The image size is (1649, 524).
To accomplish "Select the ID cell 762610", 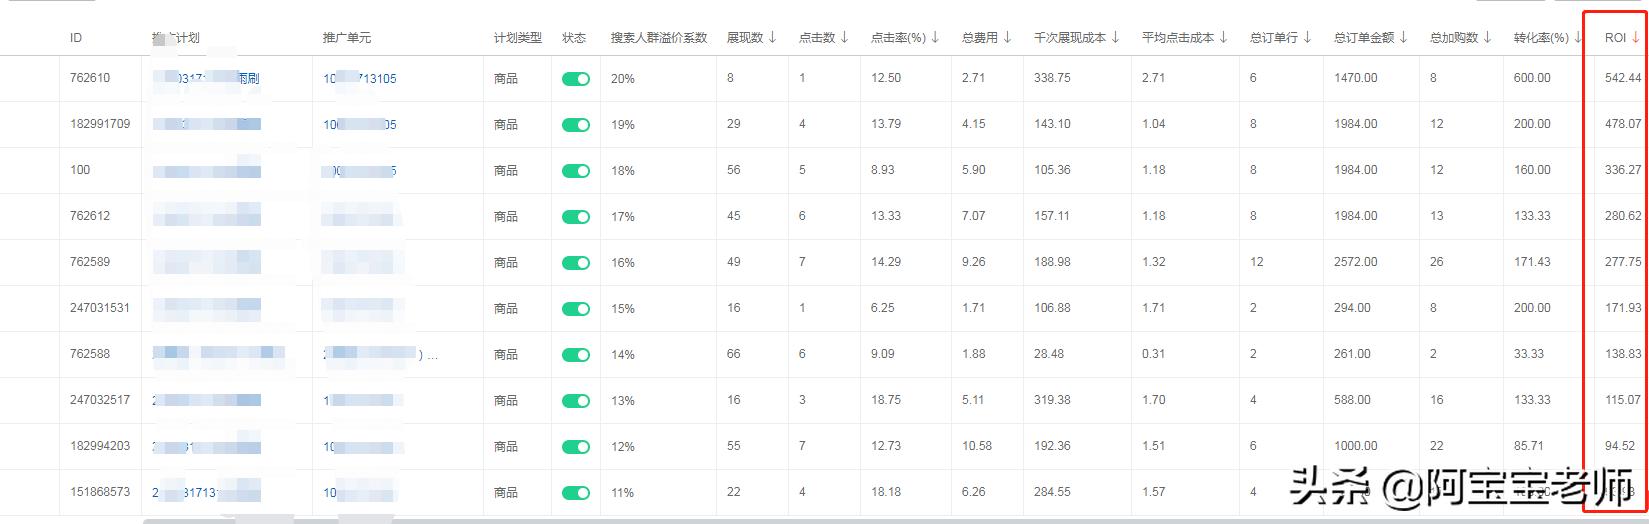I will (90, 78).
